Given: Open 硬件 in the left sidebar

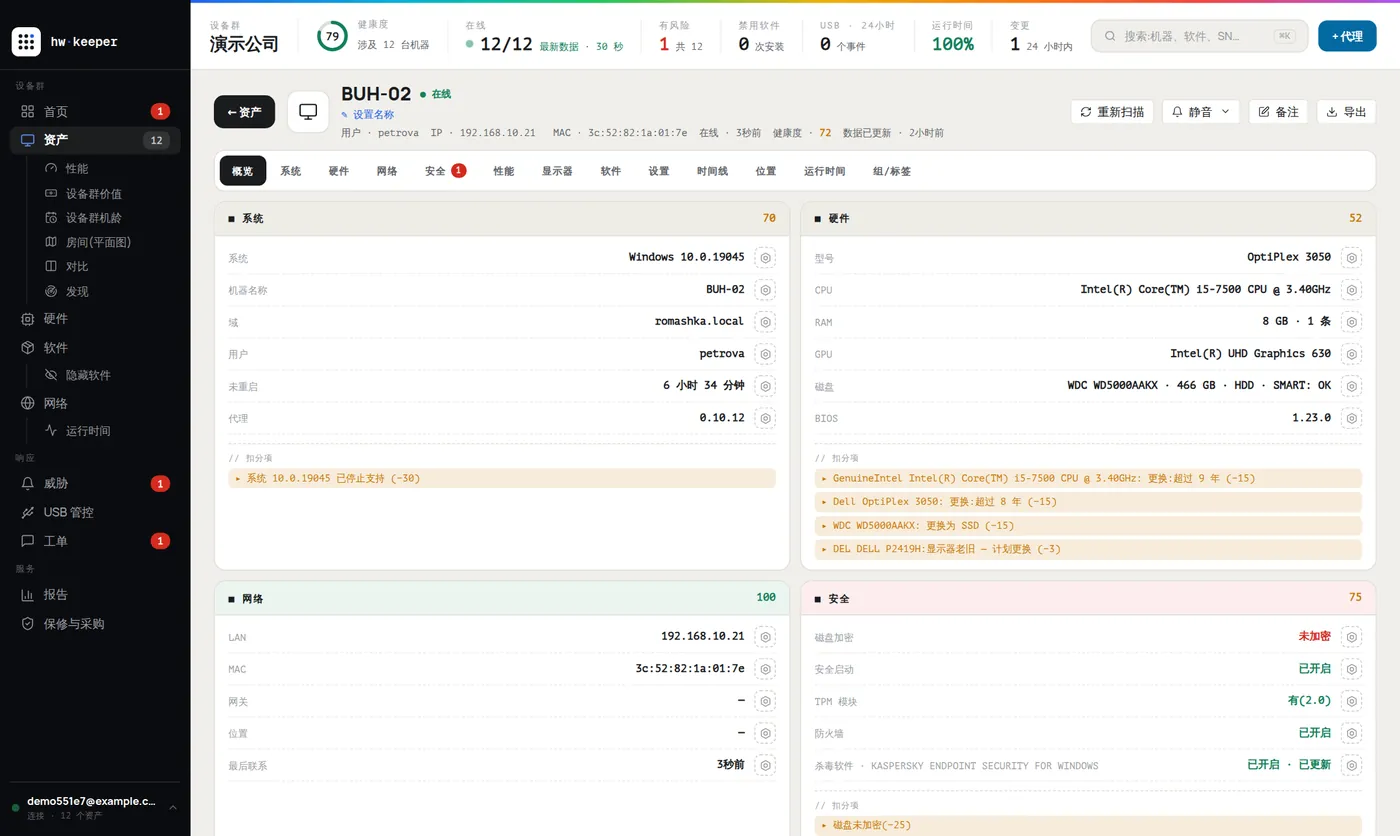Looking at the screenshot, I should coord(95,319).
